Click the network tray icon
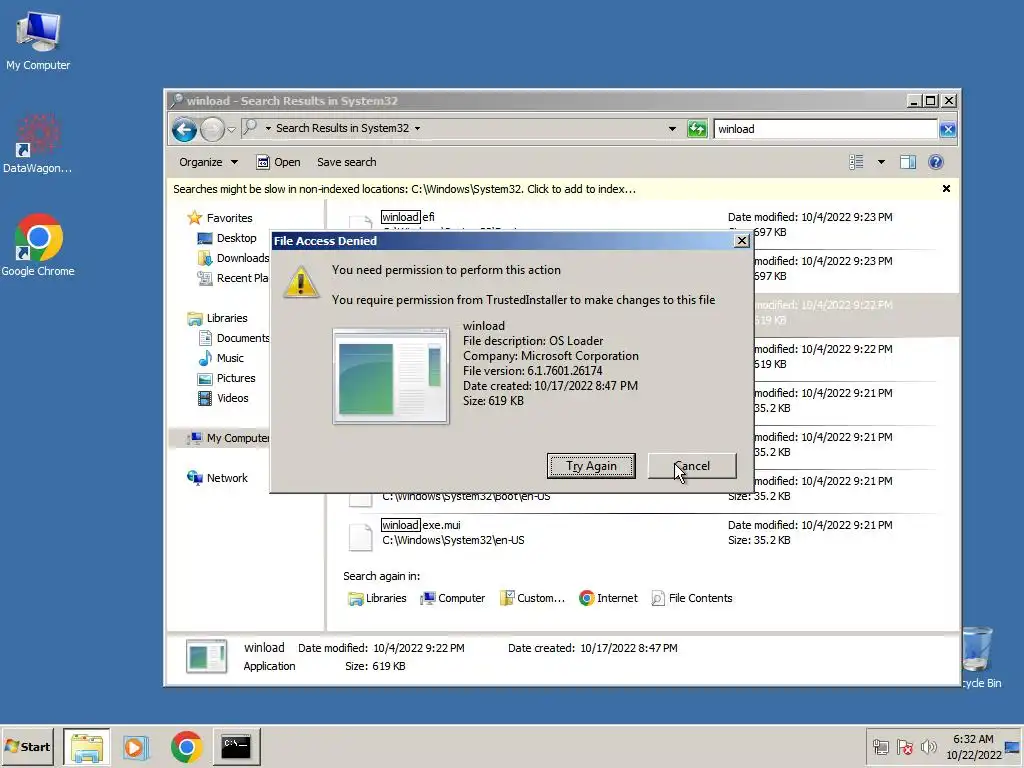Viewport: 1024px width, 768px height. (881, 747)
